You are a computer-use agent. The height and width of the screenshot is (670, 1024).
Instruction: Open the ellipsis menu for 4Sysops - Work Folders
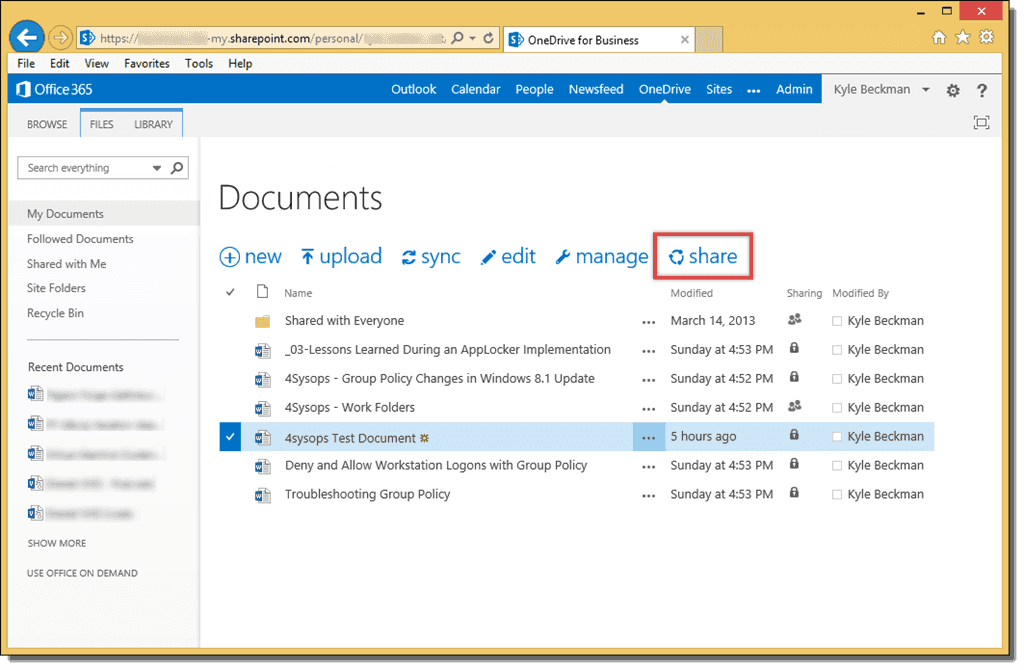(x=648, y=409)
